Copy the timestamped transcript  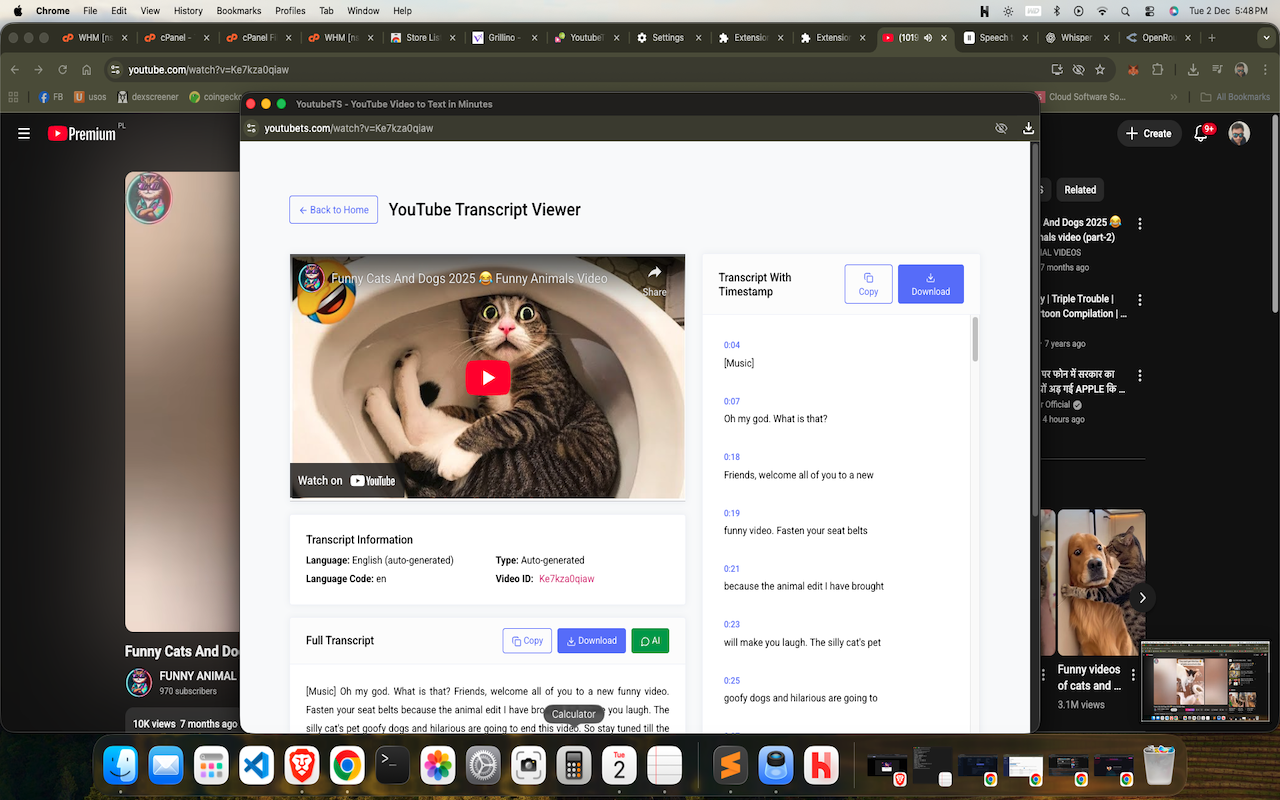click(x=868, y=284)
